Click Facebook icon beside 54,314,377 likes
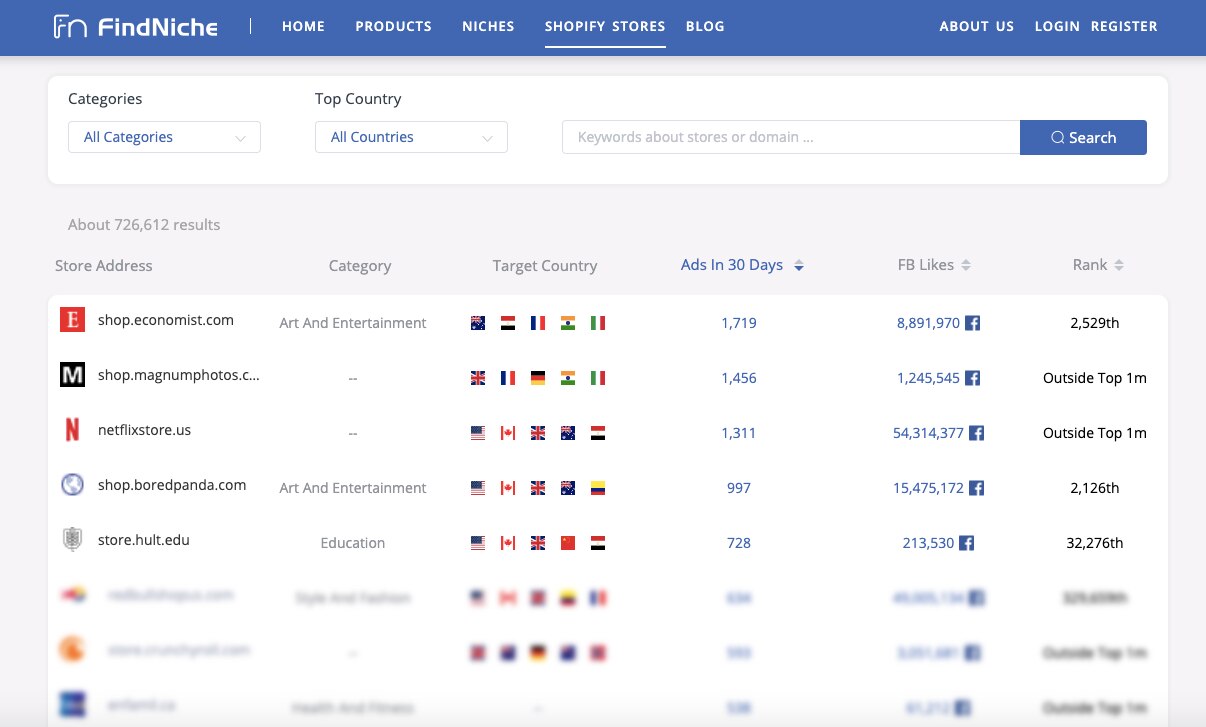Image resolution: width=1206 pixels, height=727 pixels. pos(977,433)
